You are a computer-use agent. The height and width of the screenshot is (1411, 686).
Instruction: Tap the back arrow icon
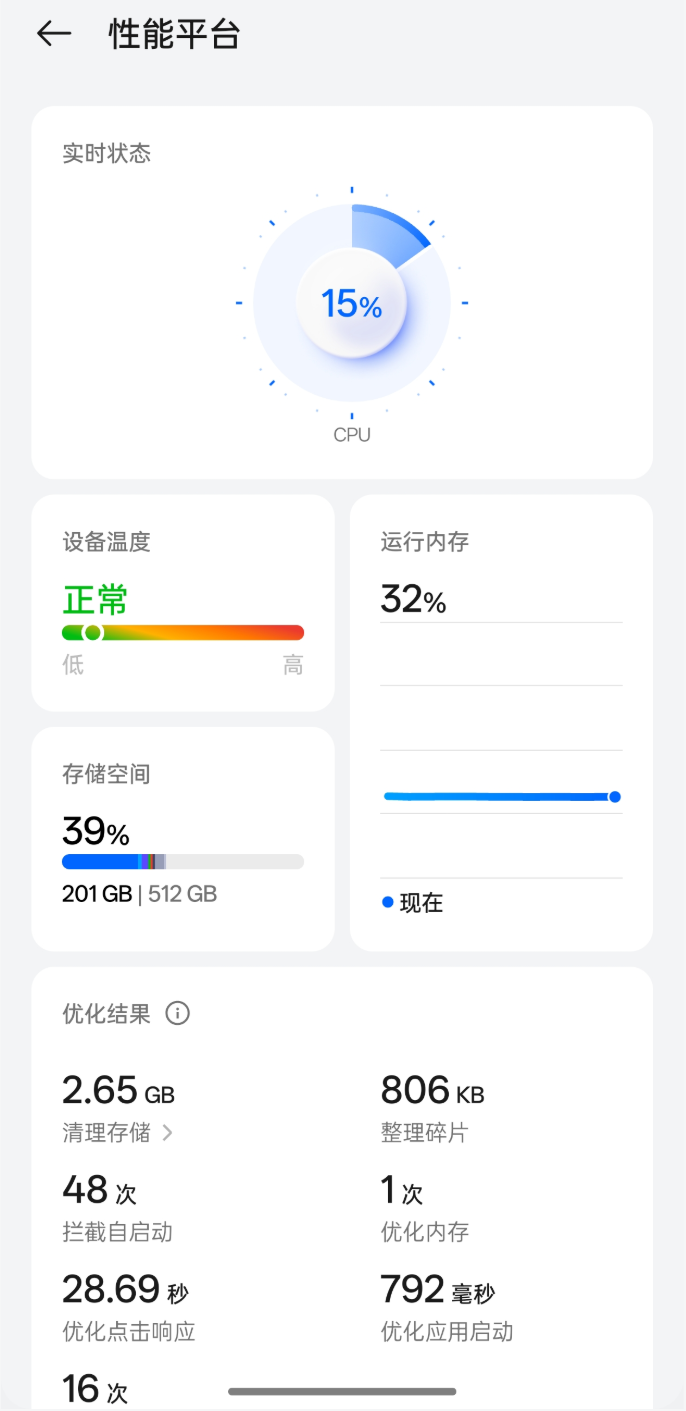(54, 34)
